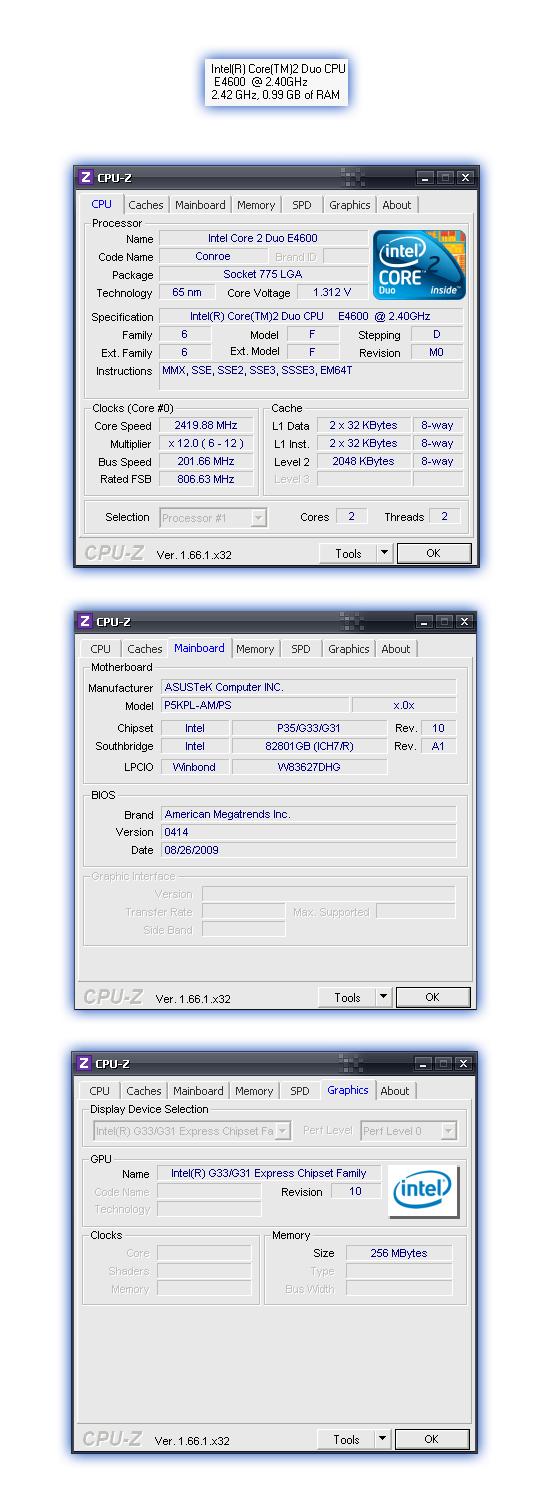Image resolution: width=544 pixels, height=1510 pixels.
Task: Click the BIOS Brand American Megatrends Inc.
Action: (309, 814)
